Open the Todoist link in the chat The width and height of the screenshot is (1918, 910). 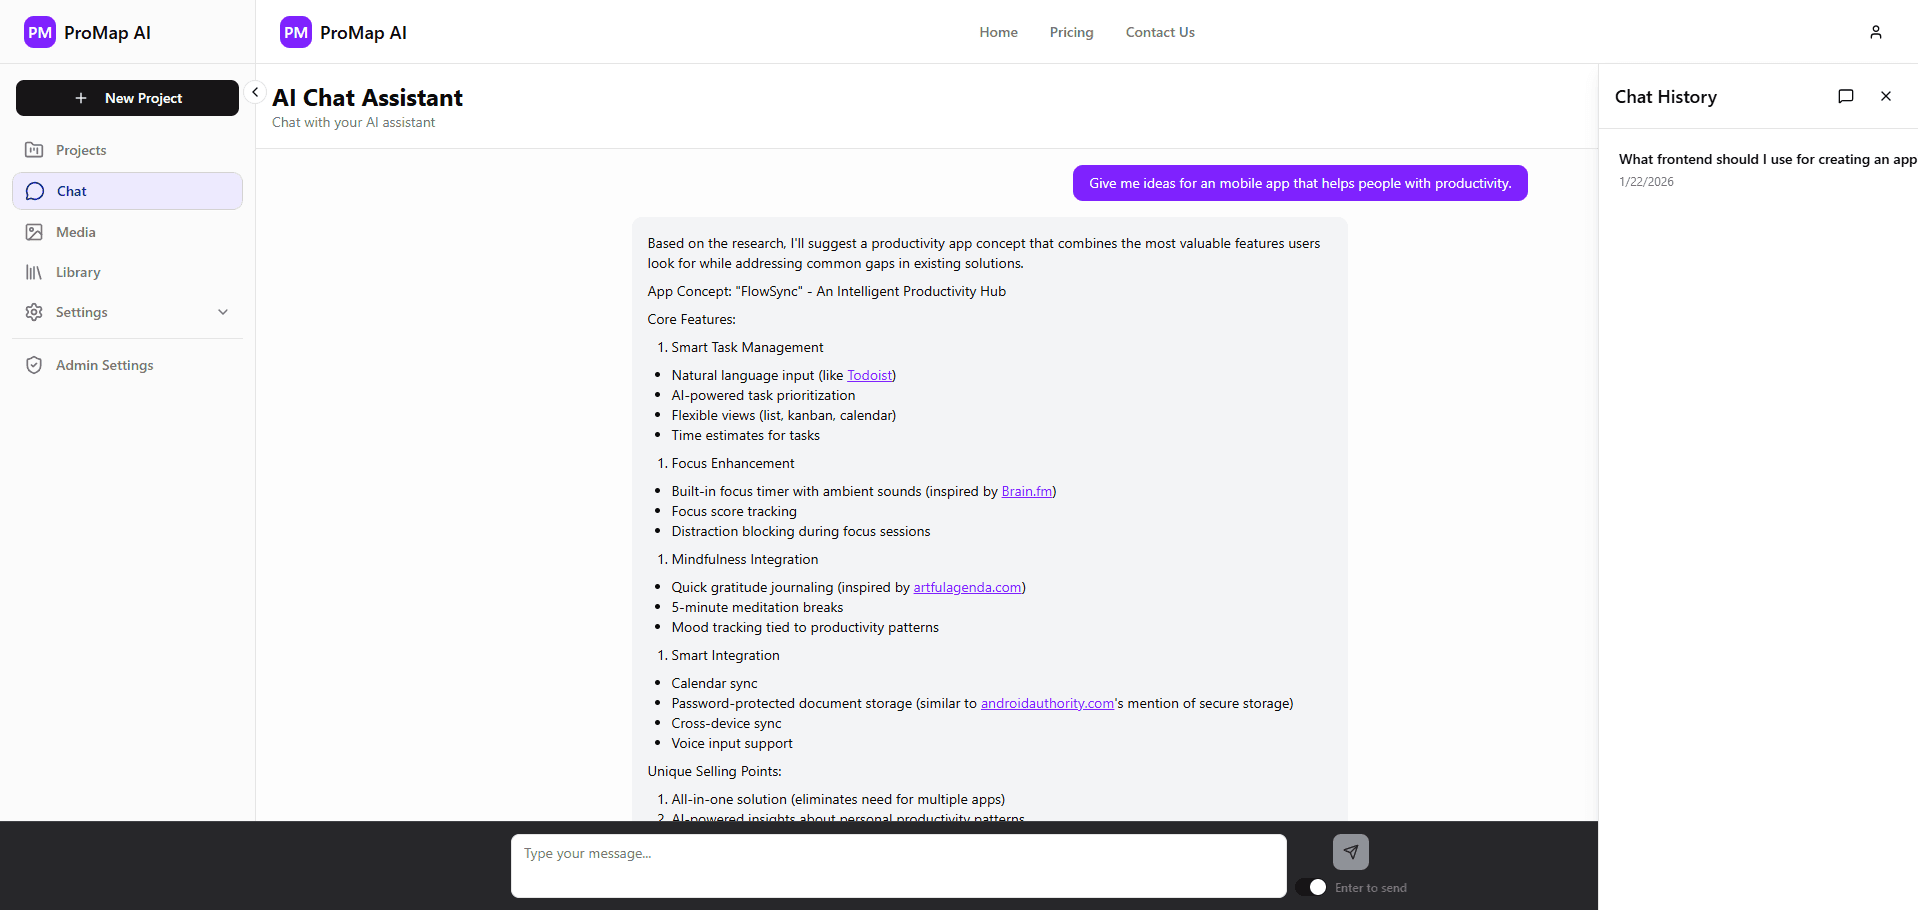868,374
